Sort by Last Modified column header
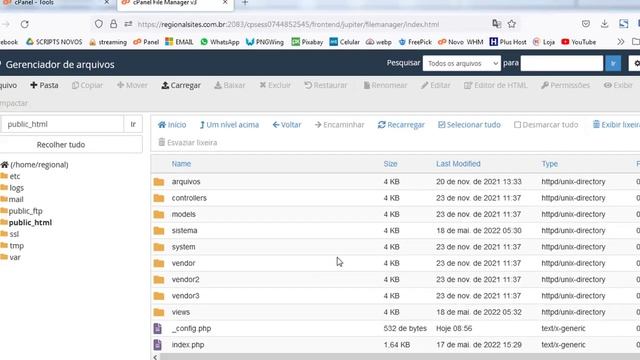 tap(458, 164)
